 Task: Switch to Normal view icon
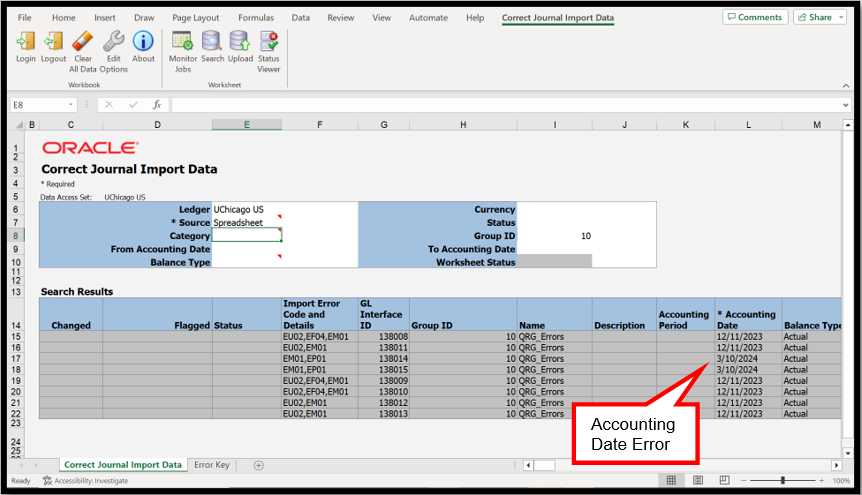coord(671,480)
